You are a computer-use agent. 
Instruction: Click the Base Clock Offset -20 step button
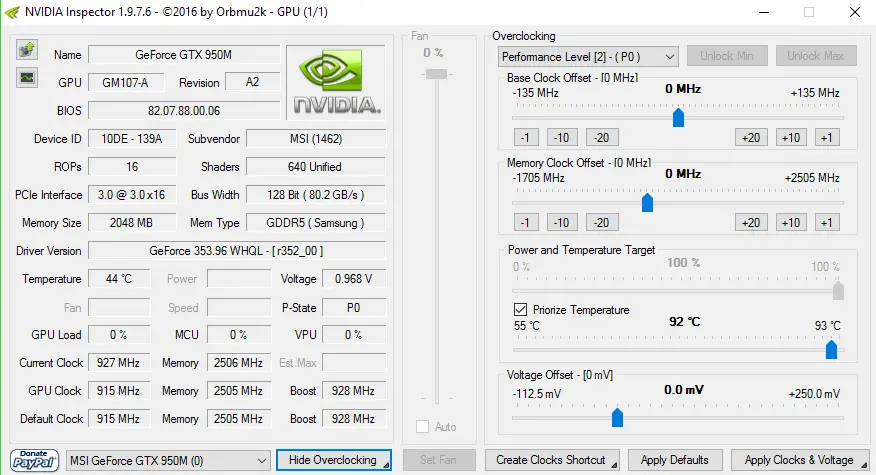pos(601,137)
